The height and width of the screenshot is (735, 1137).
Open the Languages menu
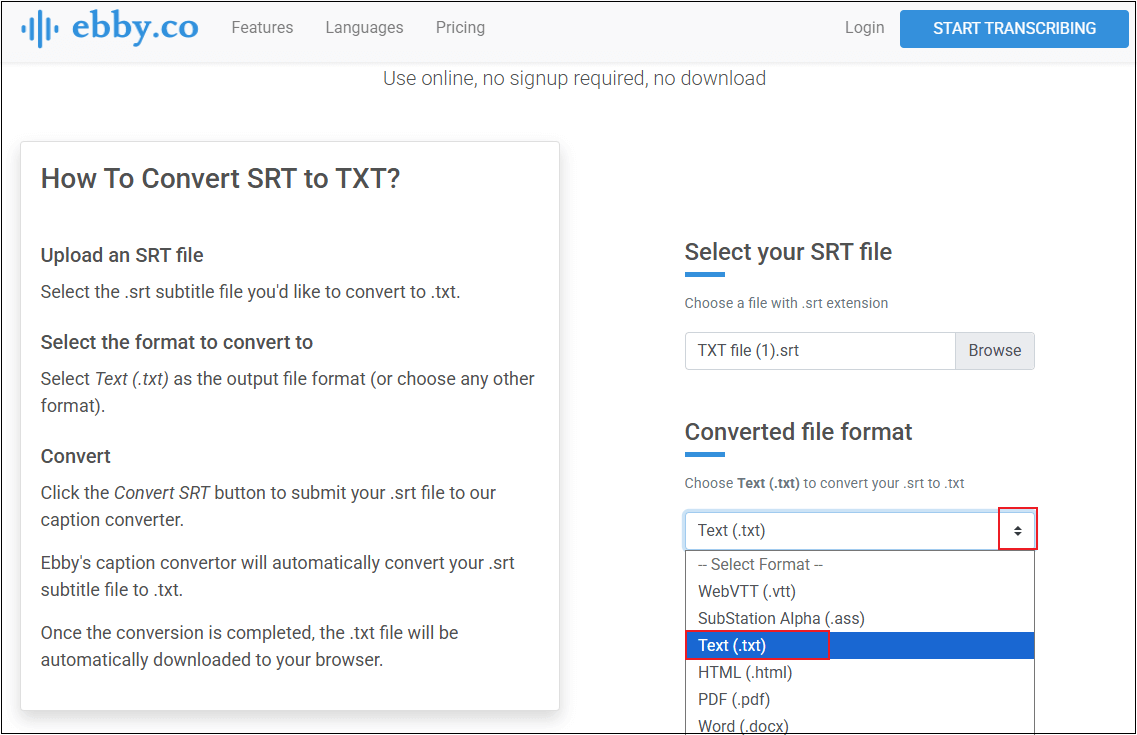click(364, 27)
